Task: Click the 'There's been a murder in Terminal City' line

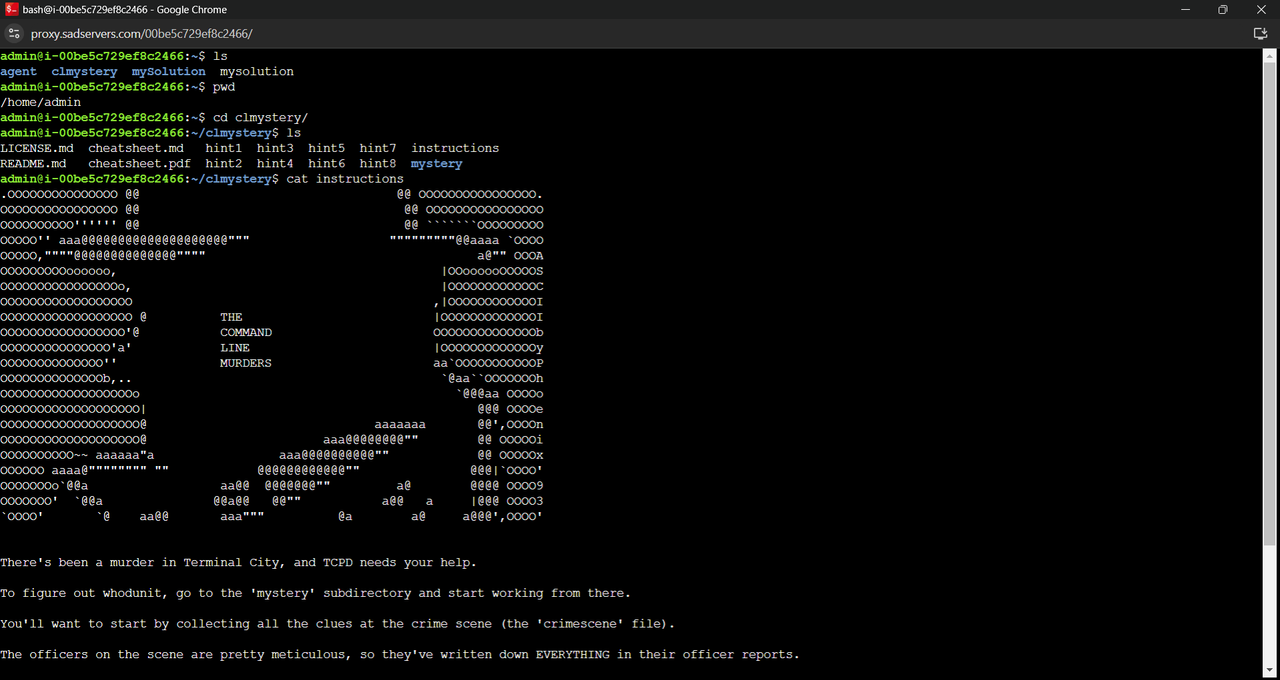Action: [x=239, y=563]
